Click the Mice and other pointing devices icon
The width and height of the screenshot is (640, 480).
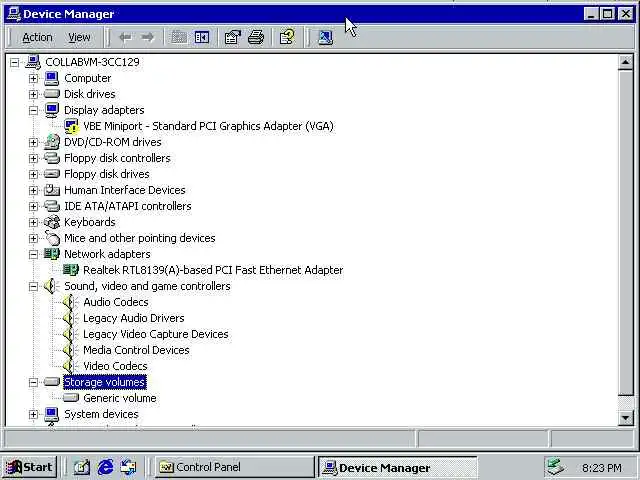[x=52, y=238]
